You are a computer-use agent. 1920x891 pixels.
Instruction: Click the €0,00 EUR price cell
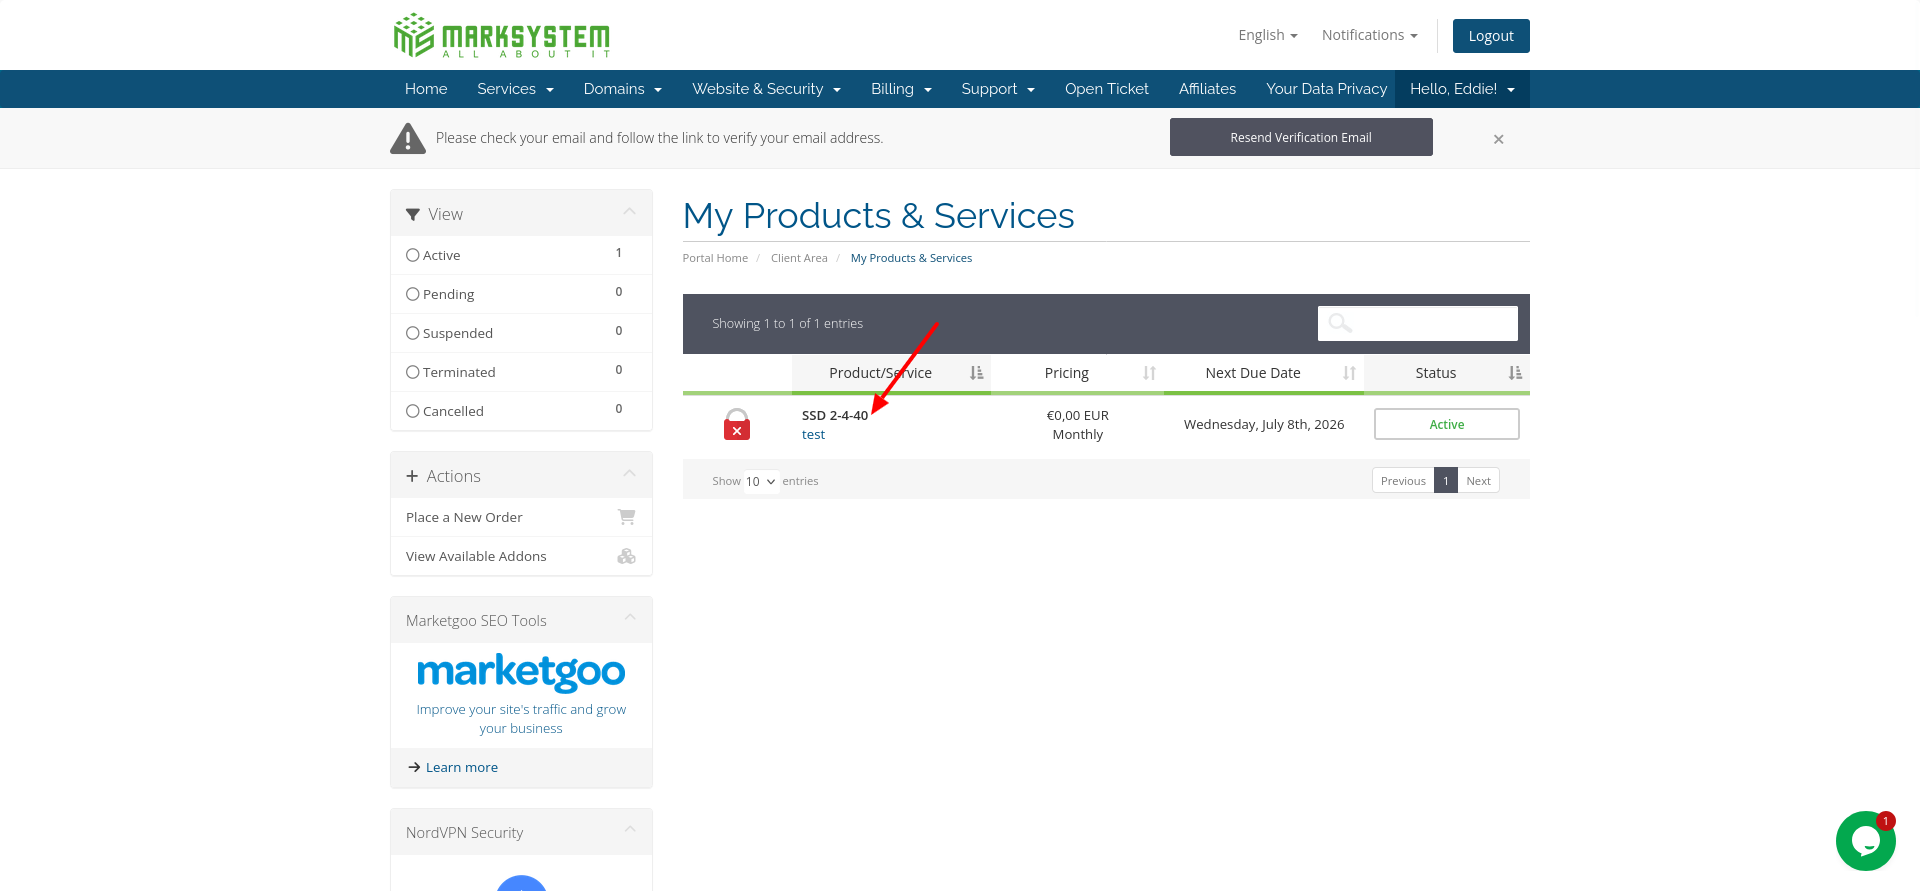click(x=1077, y=415)
